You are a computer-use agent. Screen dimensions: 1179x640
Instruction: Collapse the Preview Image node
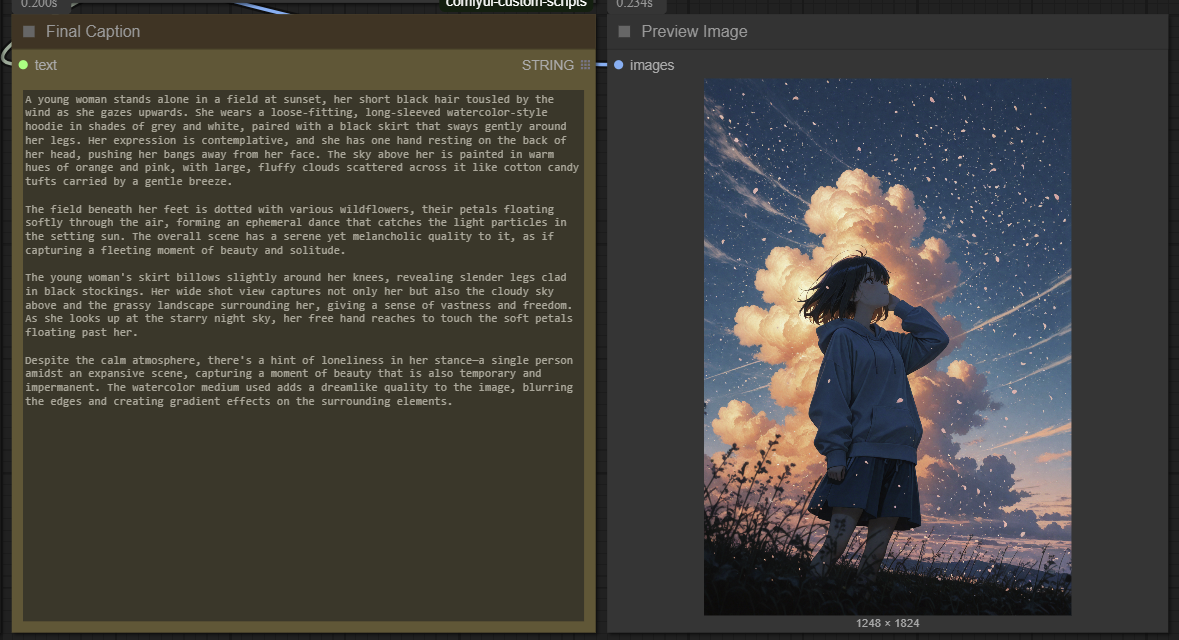click(624, 32)
